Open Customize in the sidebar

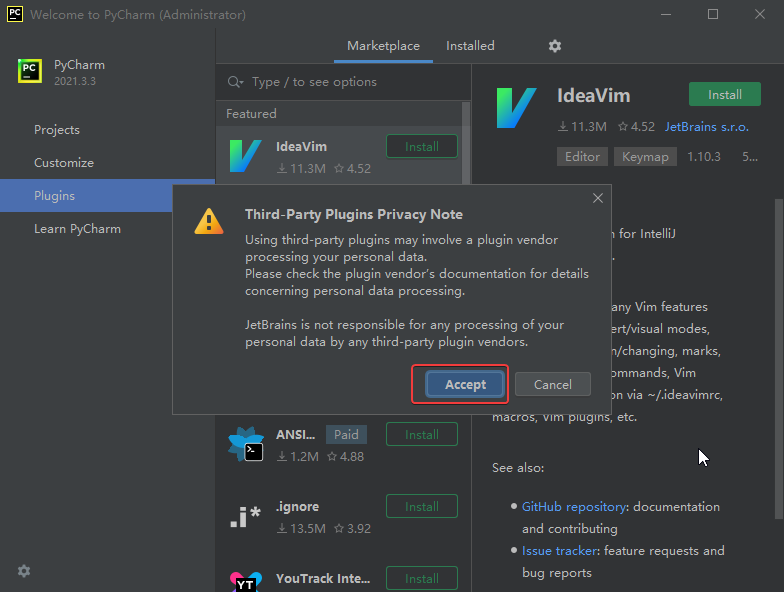pos(64,163)
